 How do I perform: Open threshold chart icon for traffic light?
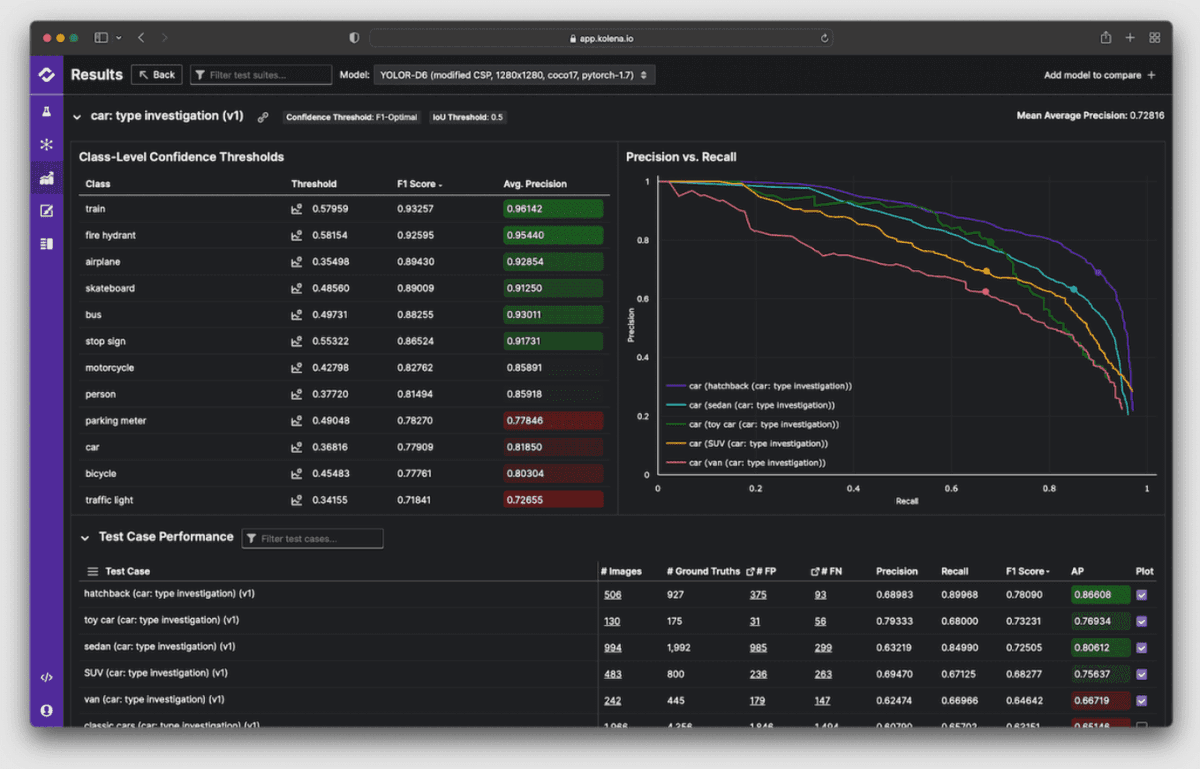[x=297, y=500]
